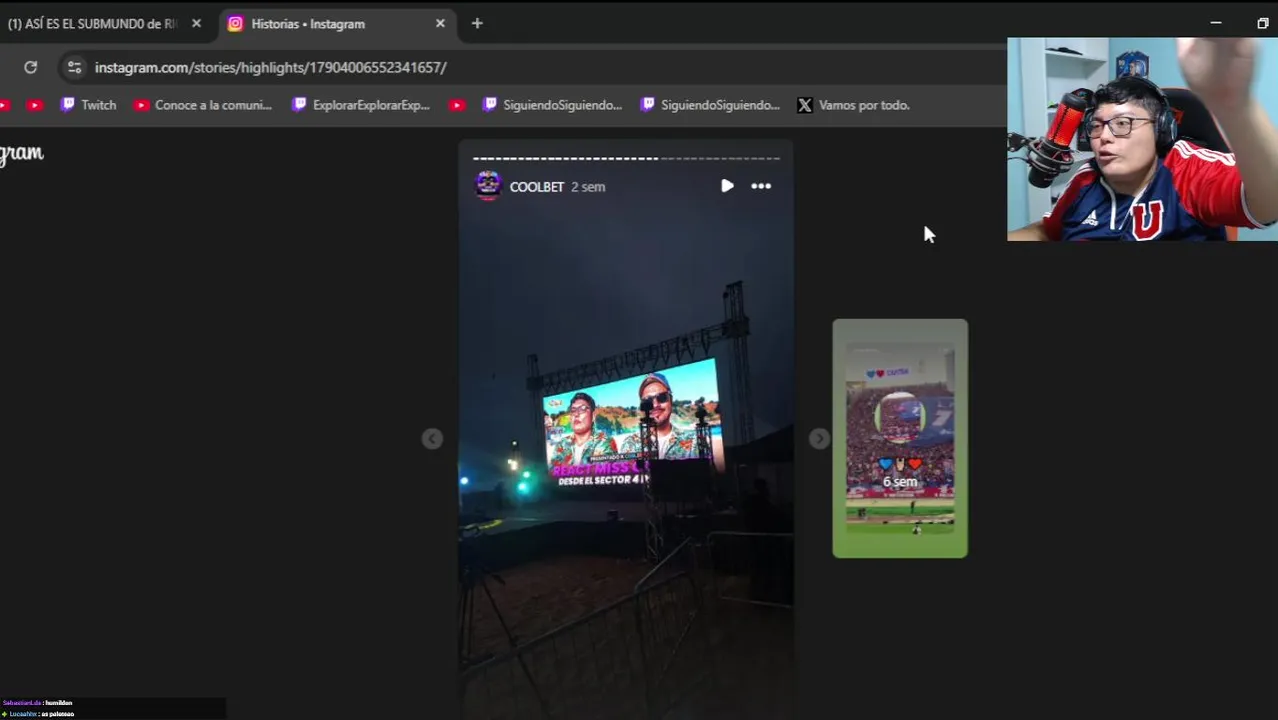The width and height of the screenshot is (1278, 720).
Task: Close the Historias Instagram tab
Action: coord(440,23)
